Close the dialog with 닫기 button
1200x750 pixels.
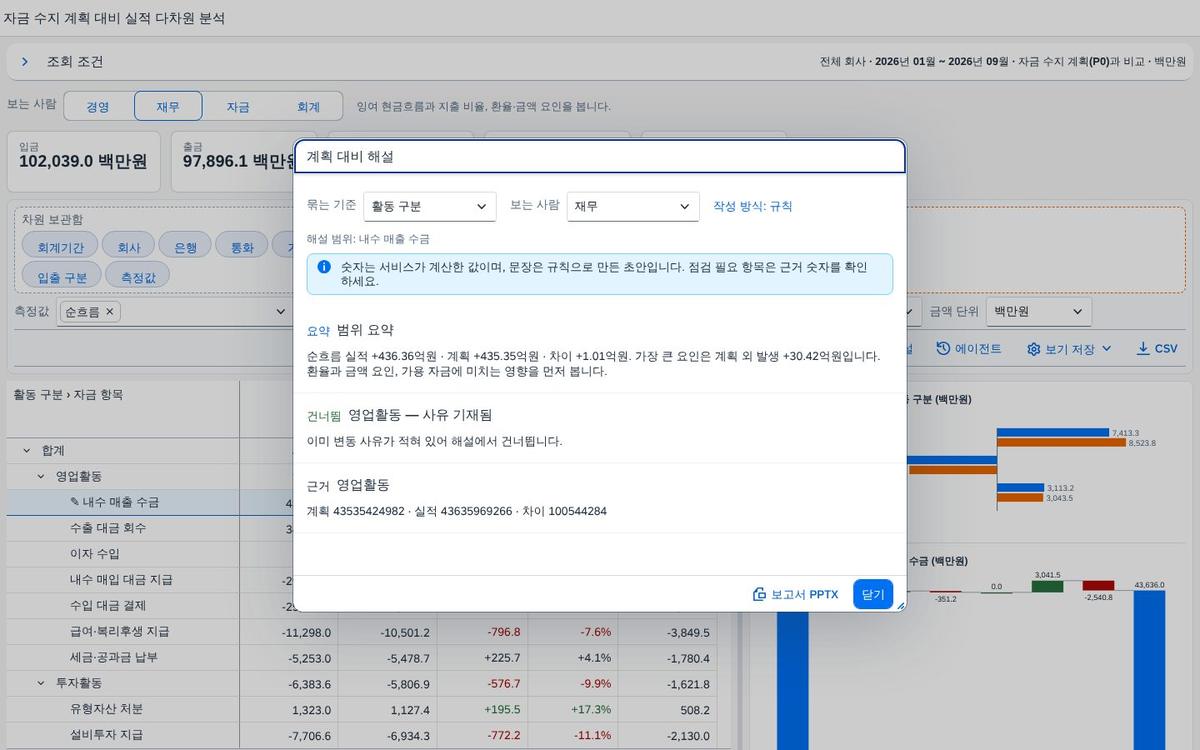(x=873, y=594)
